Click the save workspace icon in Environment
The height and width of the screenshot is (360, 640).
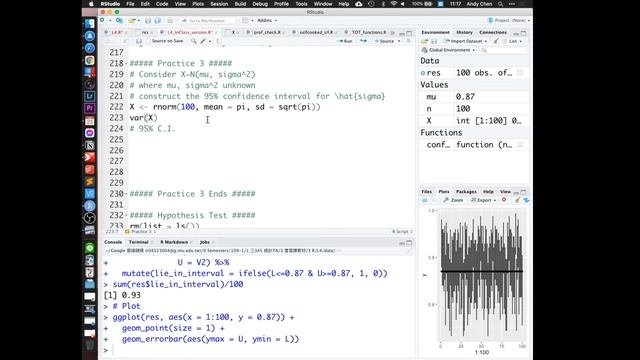[434, 41]
